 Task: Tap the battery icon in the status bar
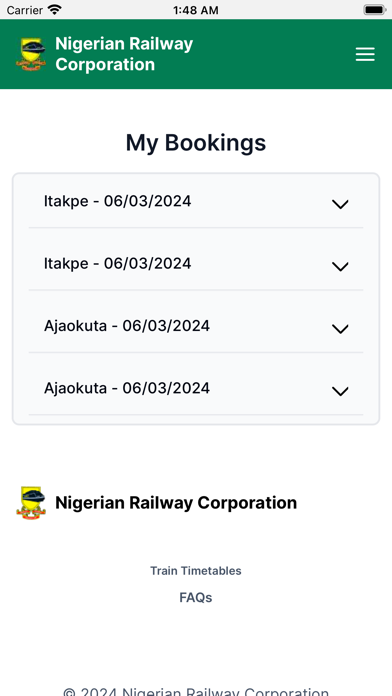374,10
